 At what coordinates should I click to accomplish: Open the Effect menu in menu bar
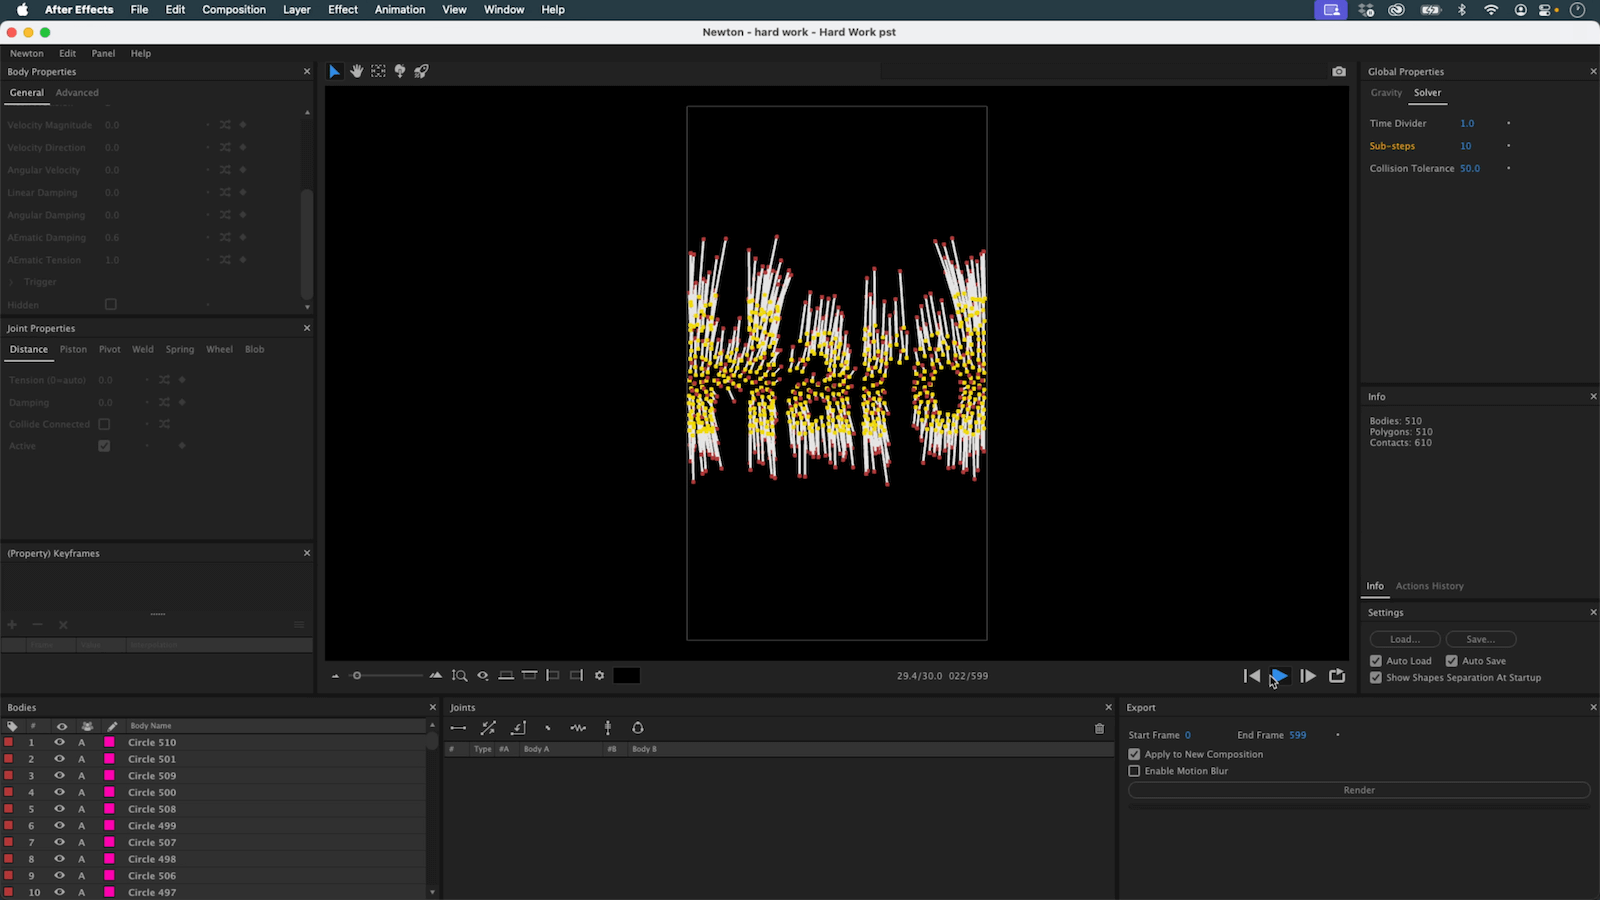343,9
